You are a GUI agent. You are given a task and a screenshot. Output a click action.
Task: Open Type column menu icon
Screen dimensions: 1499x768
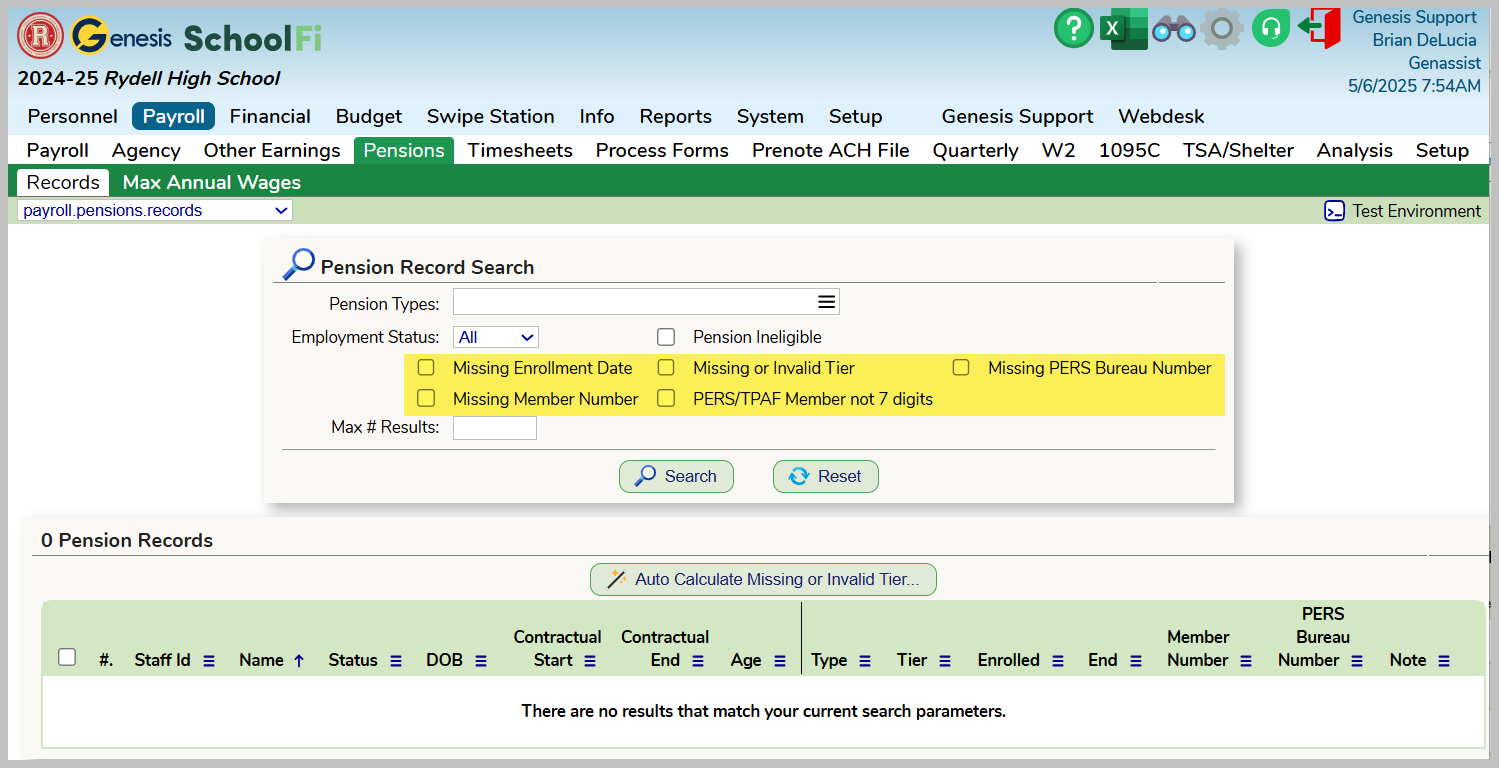coord(865,661)
